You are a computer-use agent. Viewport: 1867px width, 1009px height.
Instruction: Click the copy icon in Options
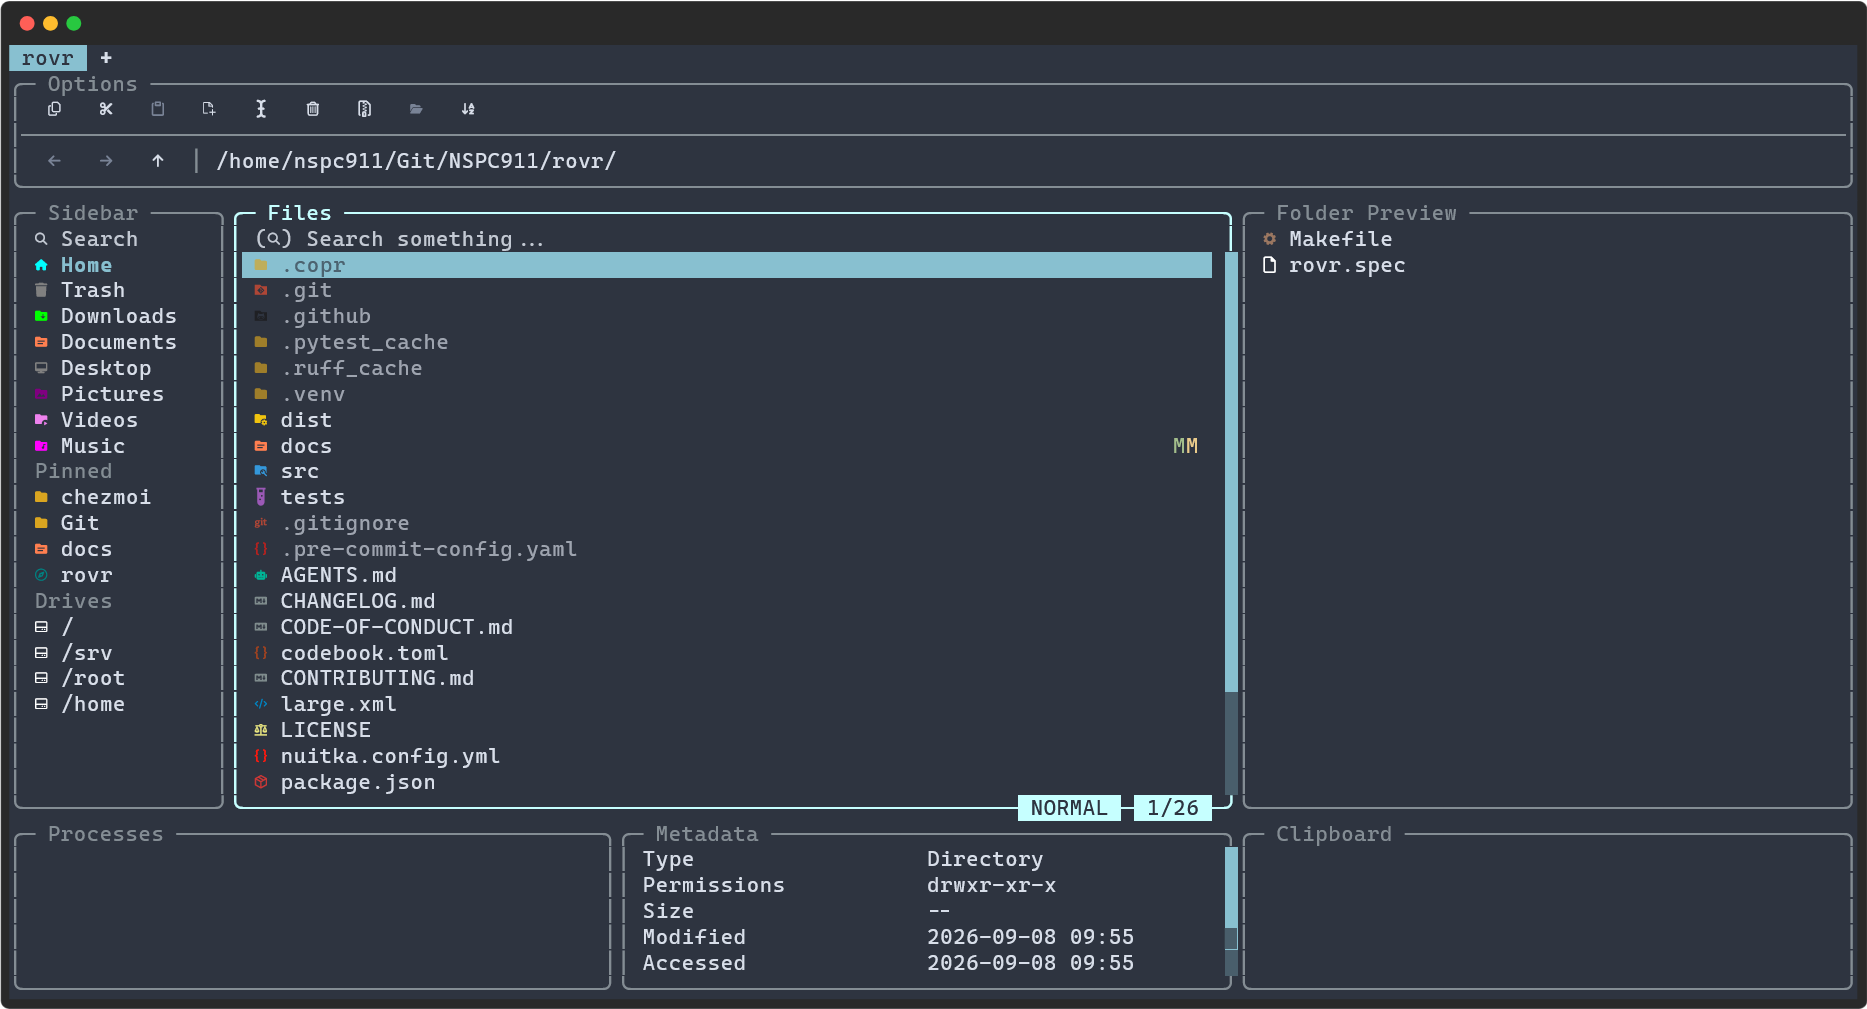point(54,109)
